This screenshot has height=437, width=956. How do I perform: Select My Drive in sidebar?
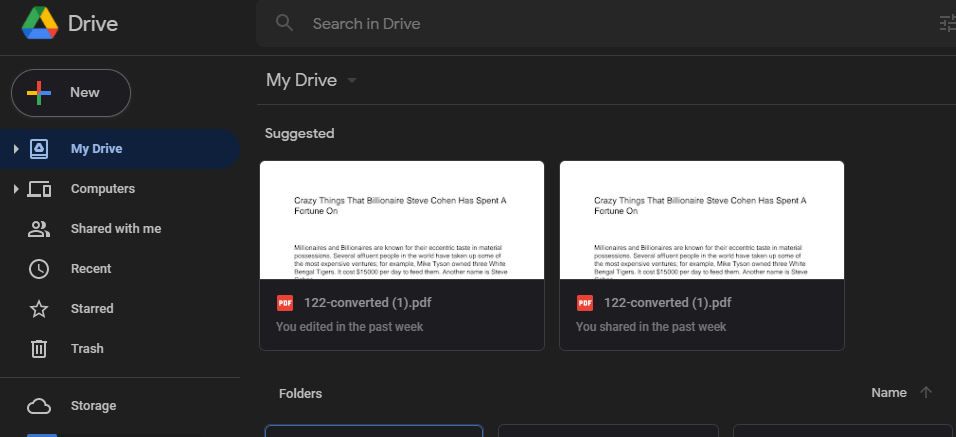[120, 149]
